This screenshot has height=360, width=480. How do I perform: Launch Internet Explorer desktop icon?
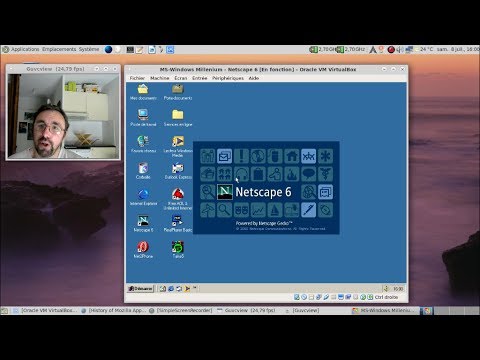[x=143, y=197]
